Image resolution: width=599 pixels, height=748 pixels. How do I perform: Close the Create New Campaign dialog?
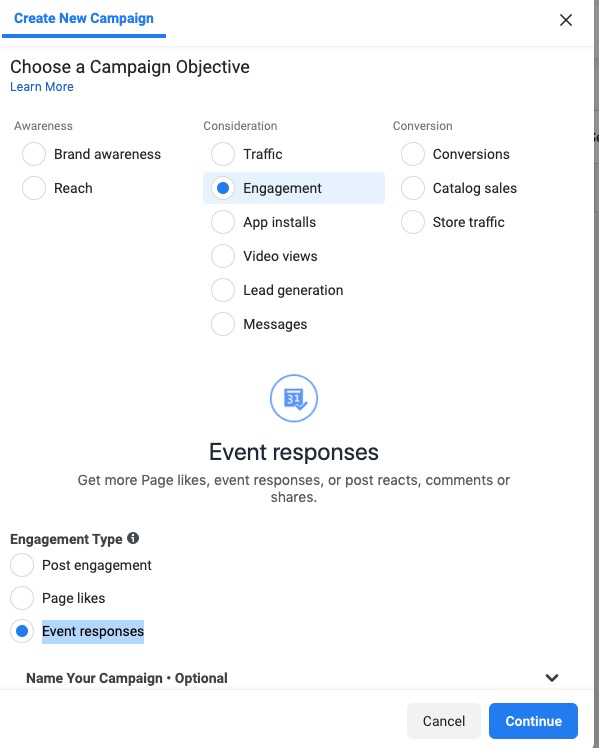(x=566, y=20)
